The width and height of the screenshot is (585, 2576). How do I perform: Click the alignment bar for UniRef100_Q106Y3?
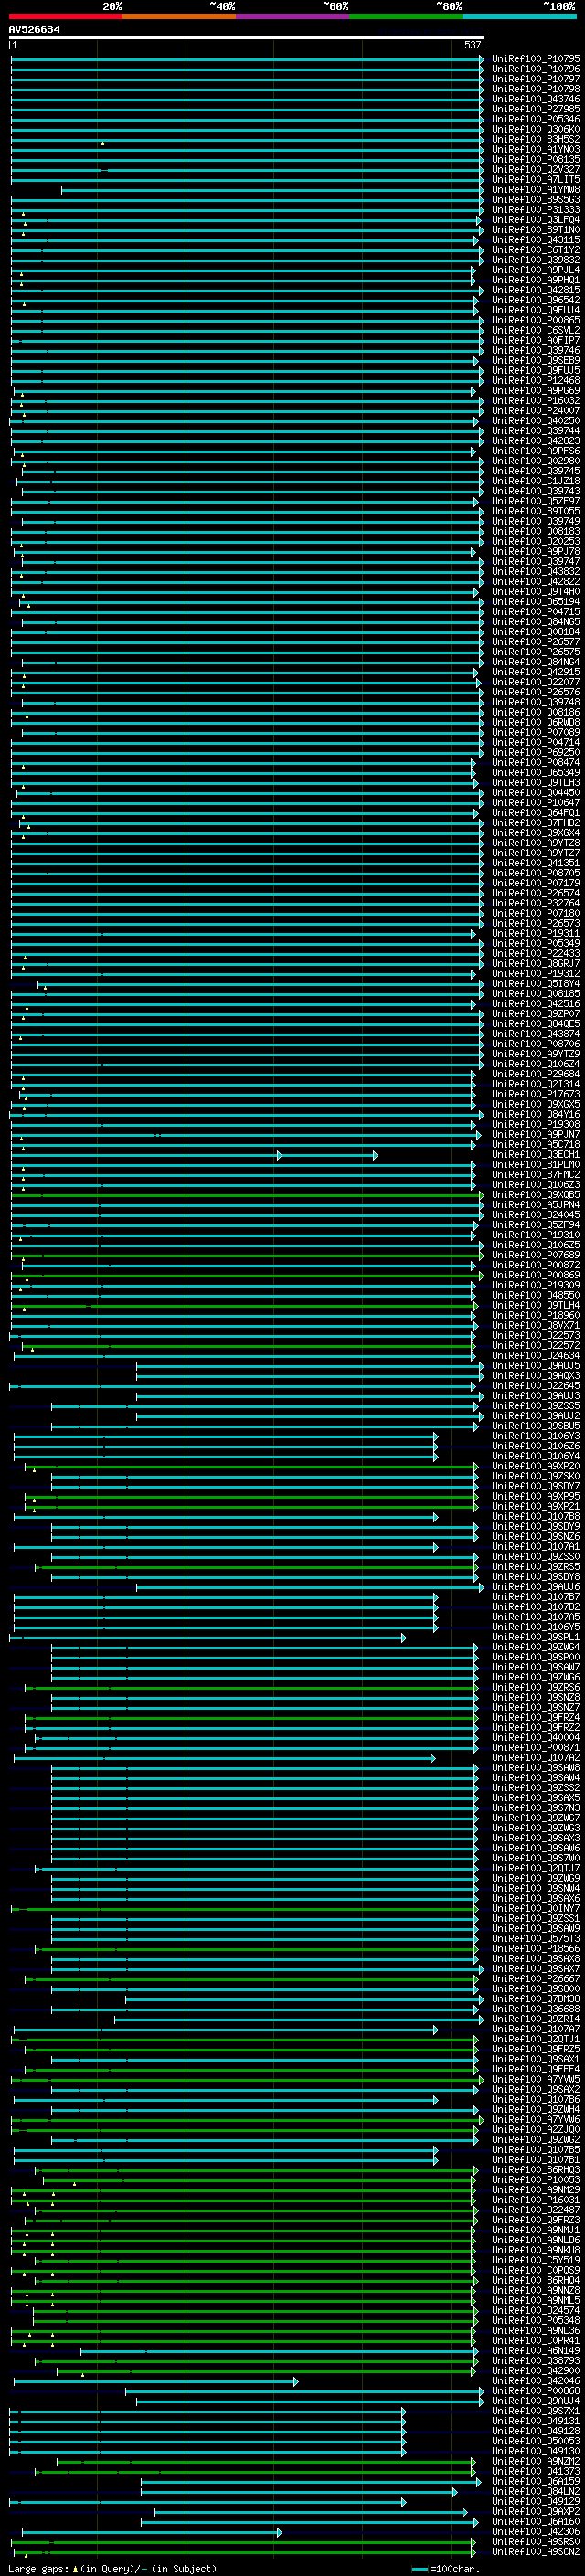coord(226,1436)
